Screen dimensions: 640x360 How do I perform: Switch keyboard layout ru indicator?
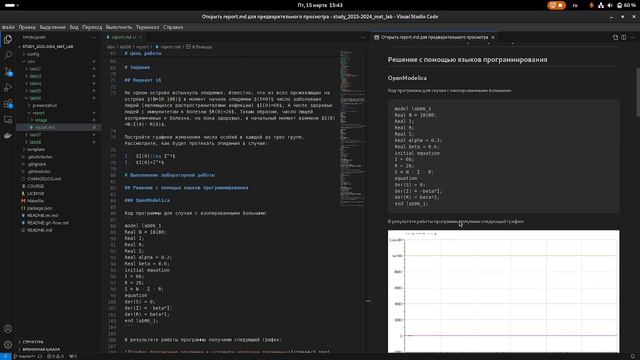[575, 5]
